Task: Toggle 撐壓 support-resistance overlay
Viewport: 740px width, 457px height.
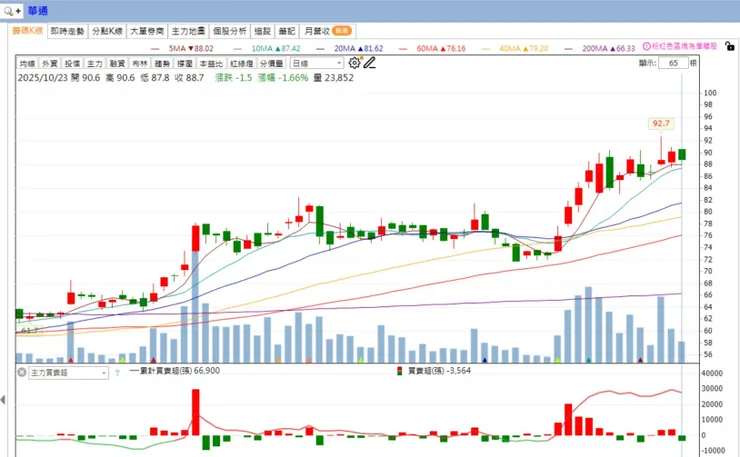Action: [185, 63]
